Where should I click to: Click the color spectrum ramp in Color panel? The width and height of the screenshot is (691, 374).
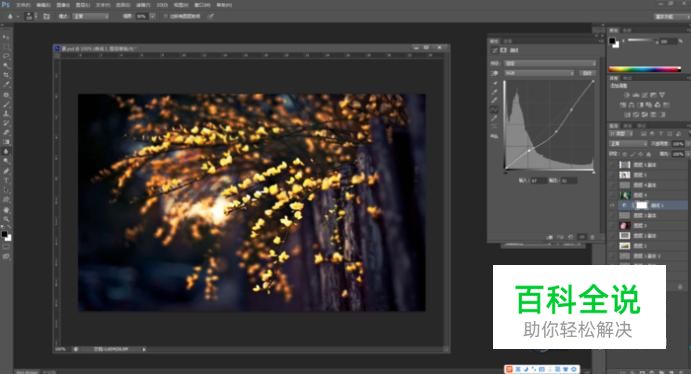coord(644,69)
